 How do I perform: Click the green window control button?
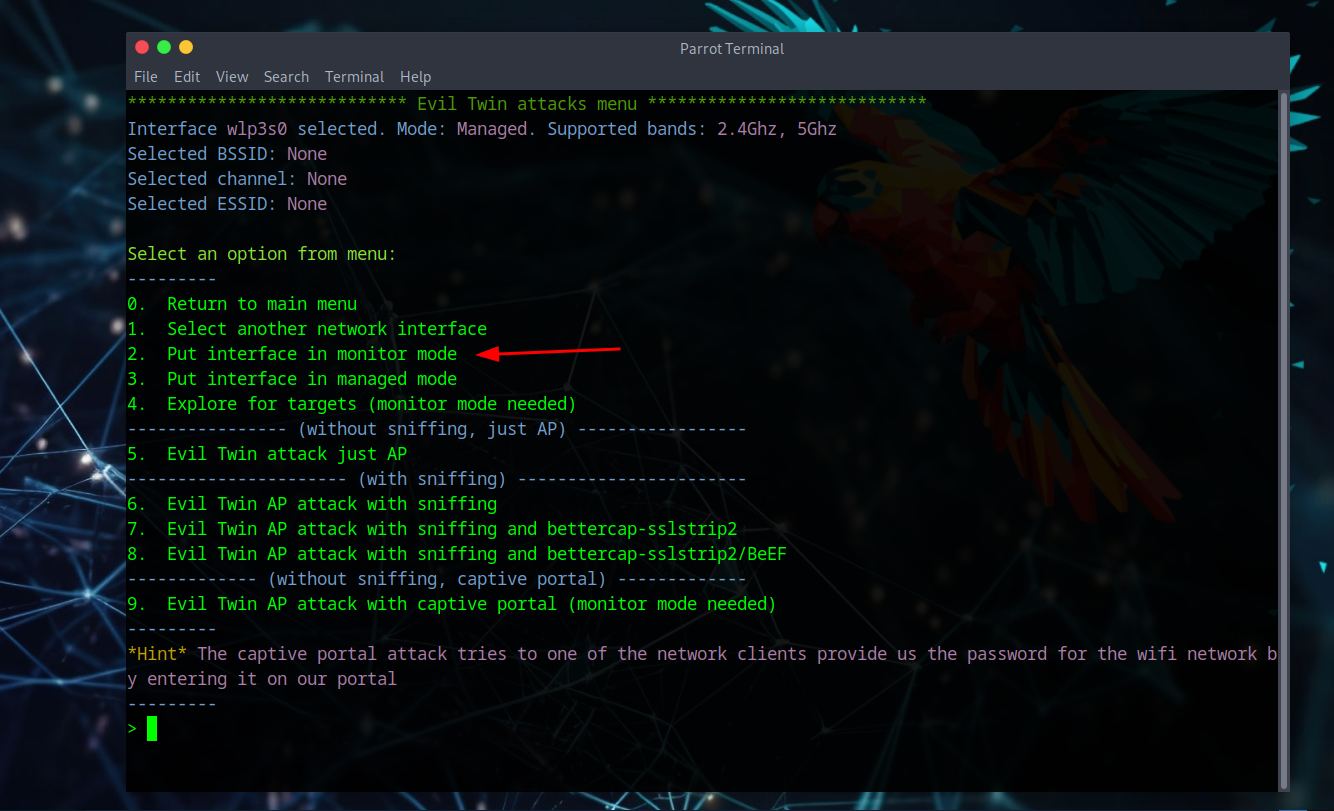coord(164,47)
